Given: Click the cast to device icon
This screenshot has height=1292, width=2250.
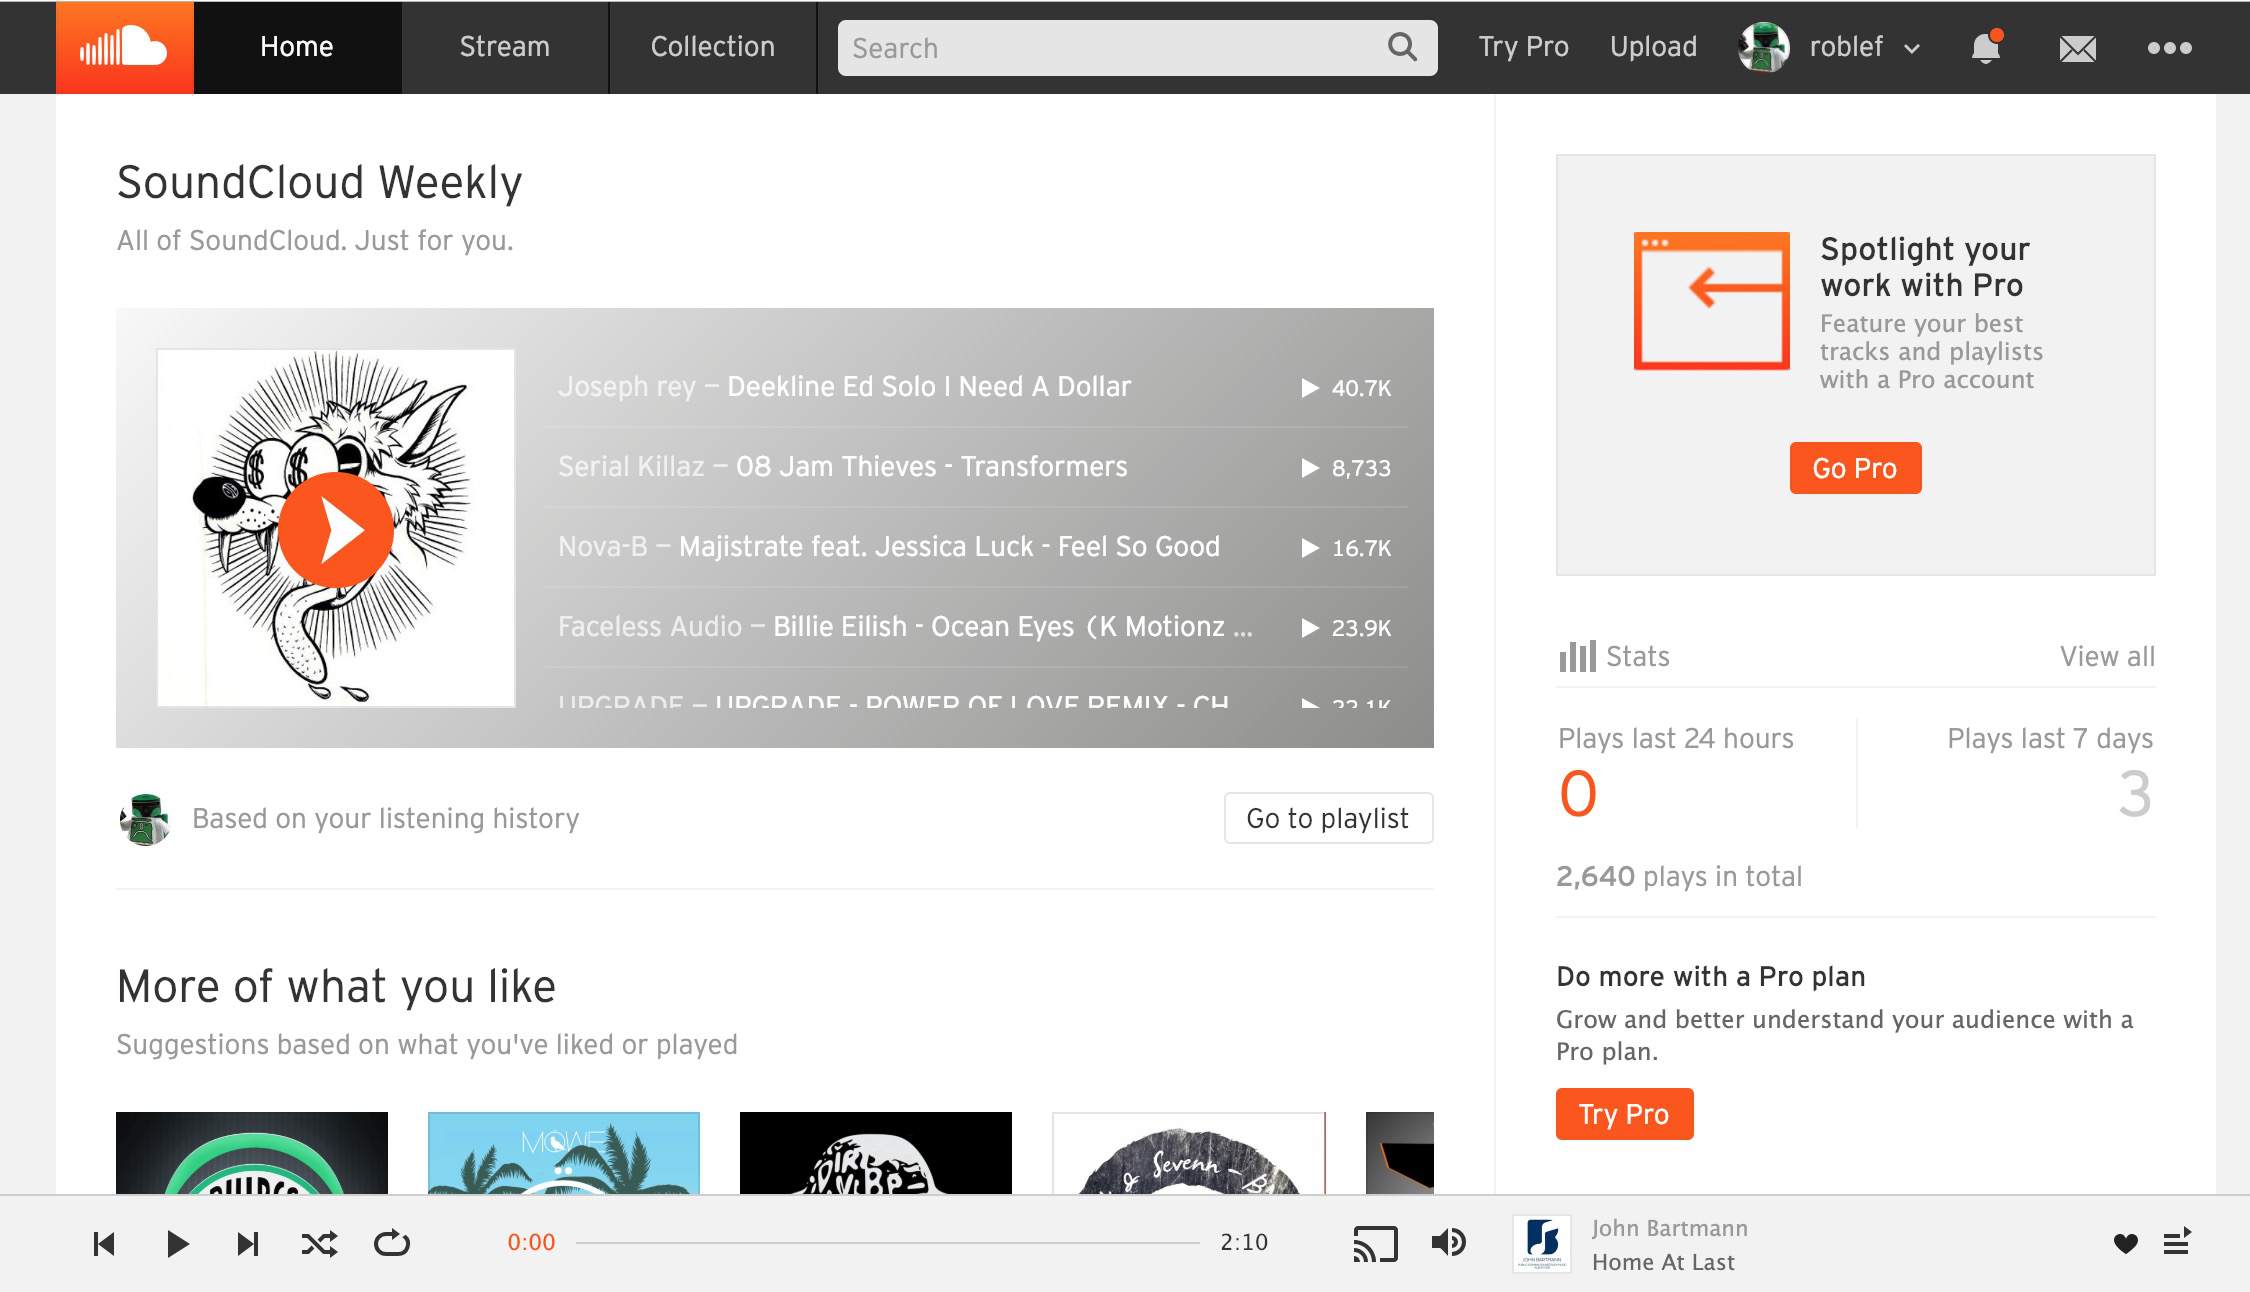Looking at the screenshot, I should click(1375, 1243).
